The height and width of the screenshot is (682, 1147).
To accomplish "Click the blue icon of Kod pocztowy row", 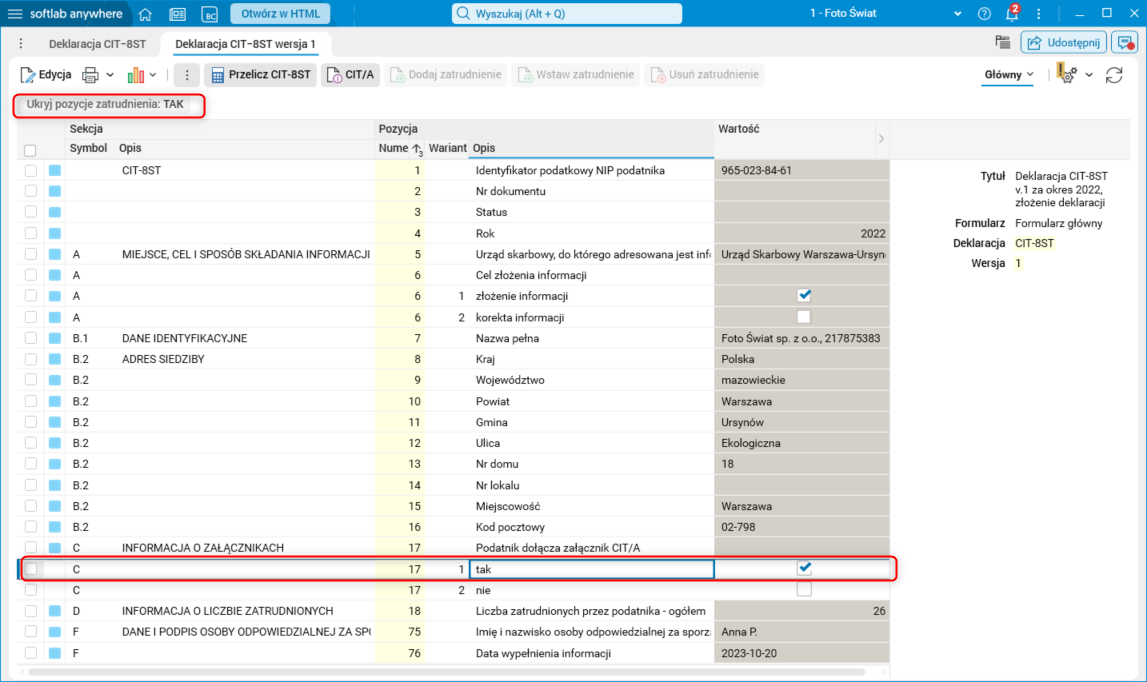I will (55, 527).
